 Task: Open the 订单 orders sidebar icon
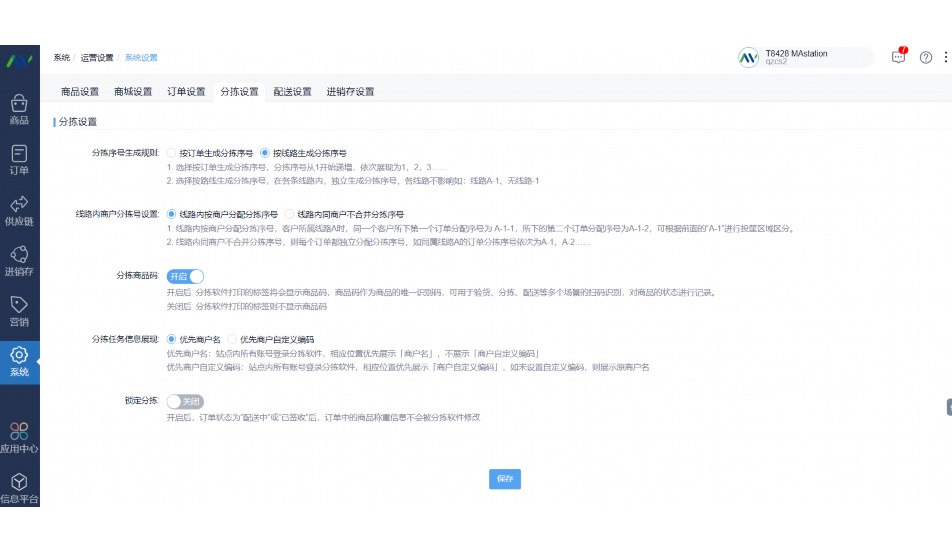(19, 159)
